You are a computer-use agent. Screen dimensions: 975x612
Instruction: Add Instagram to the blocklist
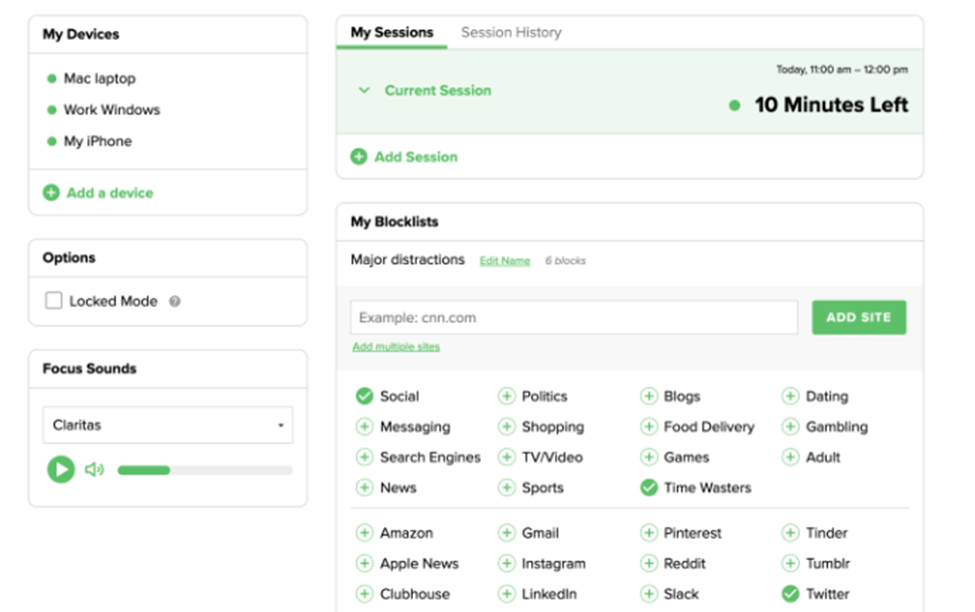coord(507,564)
